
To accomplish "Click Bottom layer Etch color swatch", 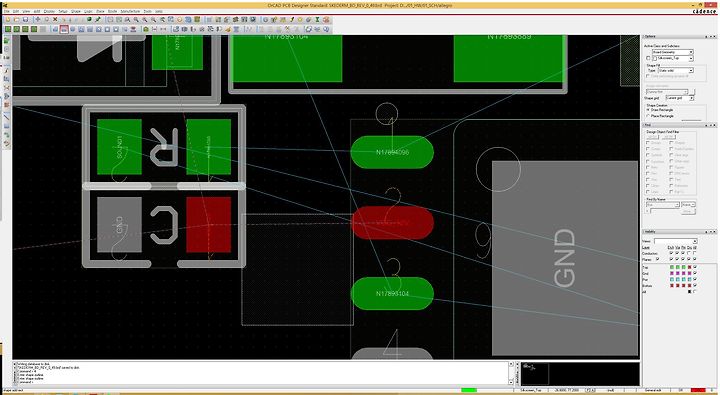I will 672,285.
